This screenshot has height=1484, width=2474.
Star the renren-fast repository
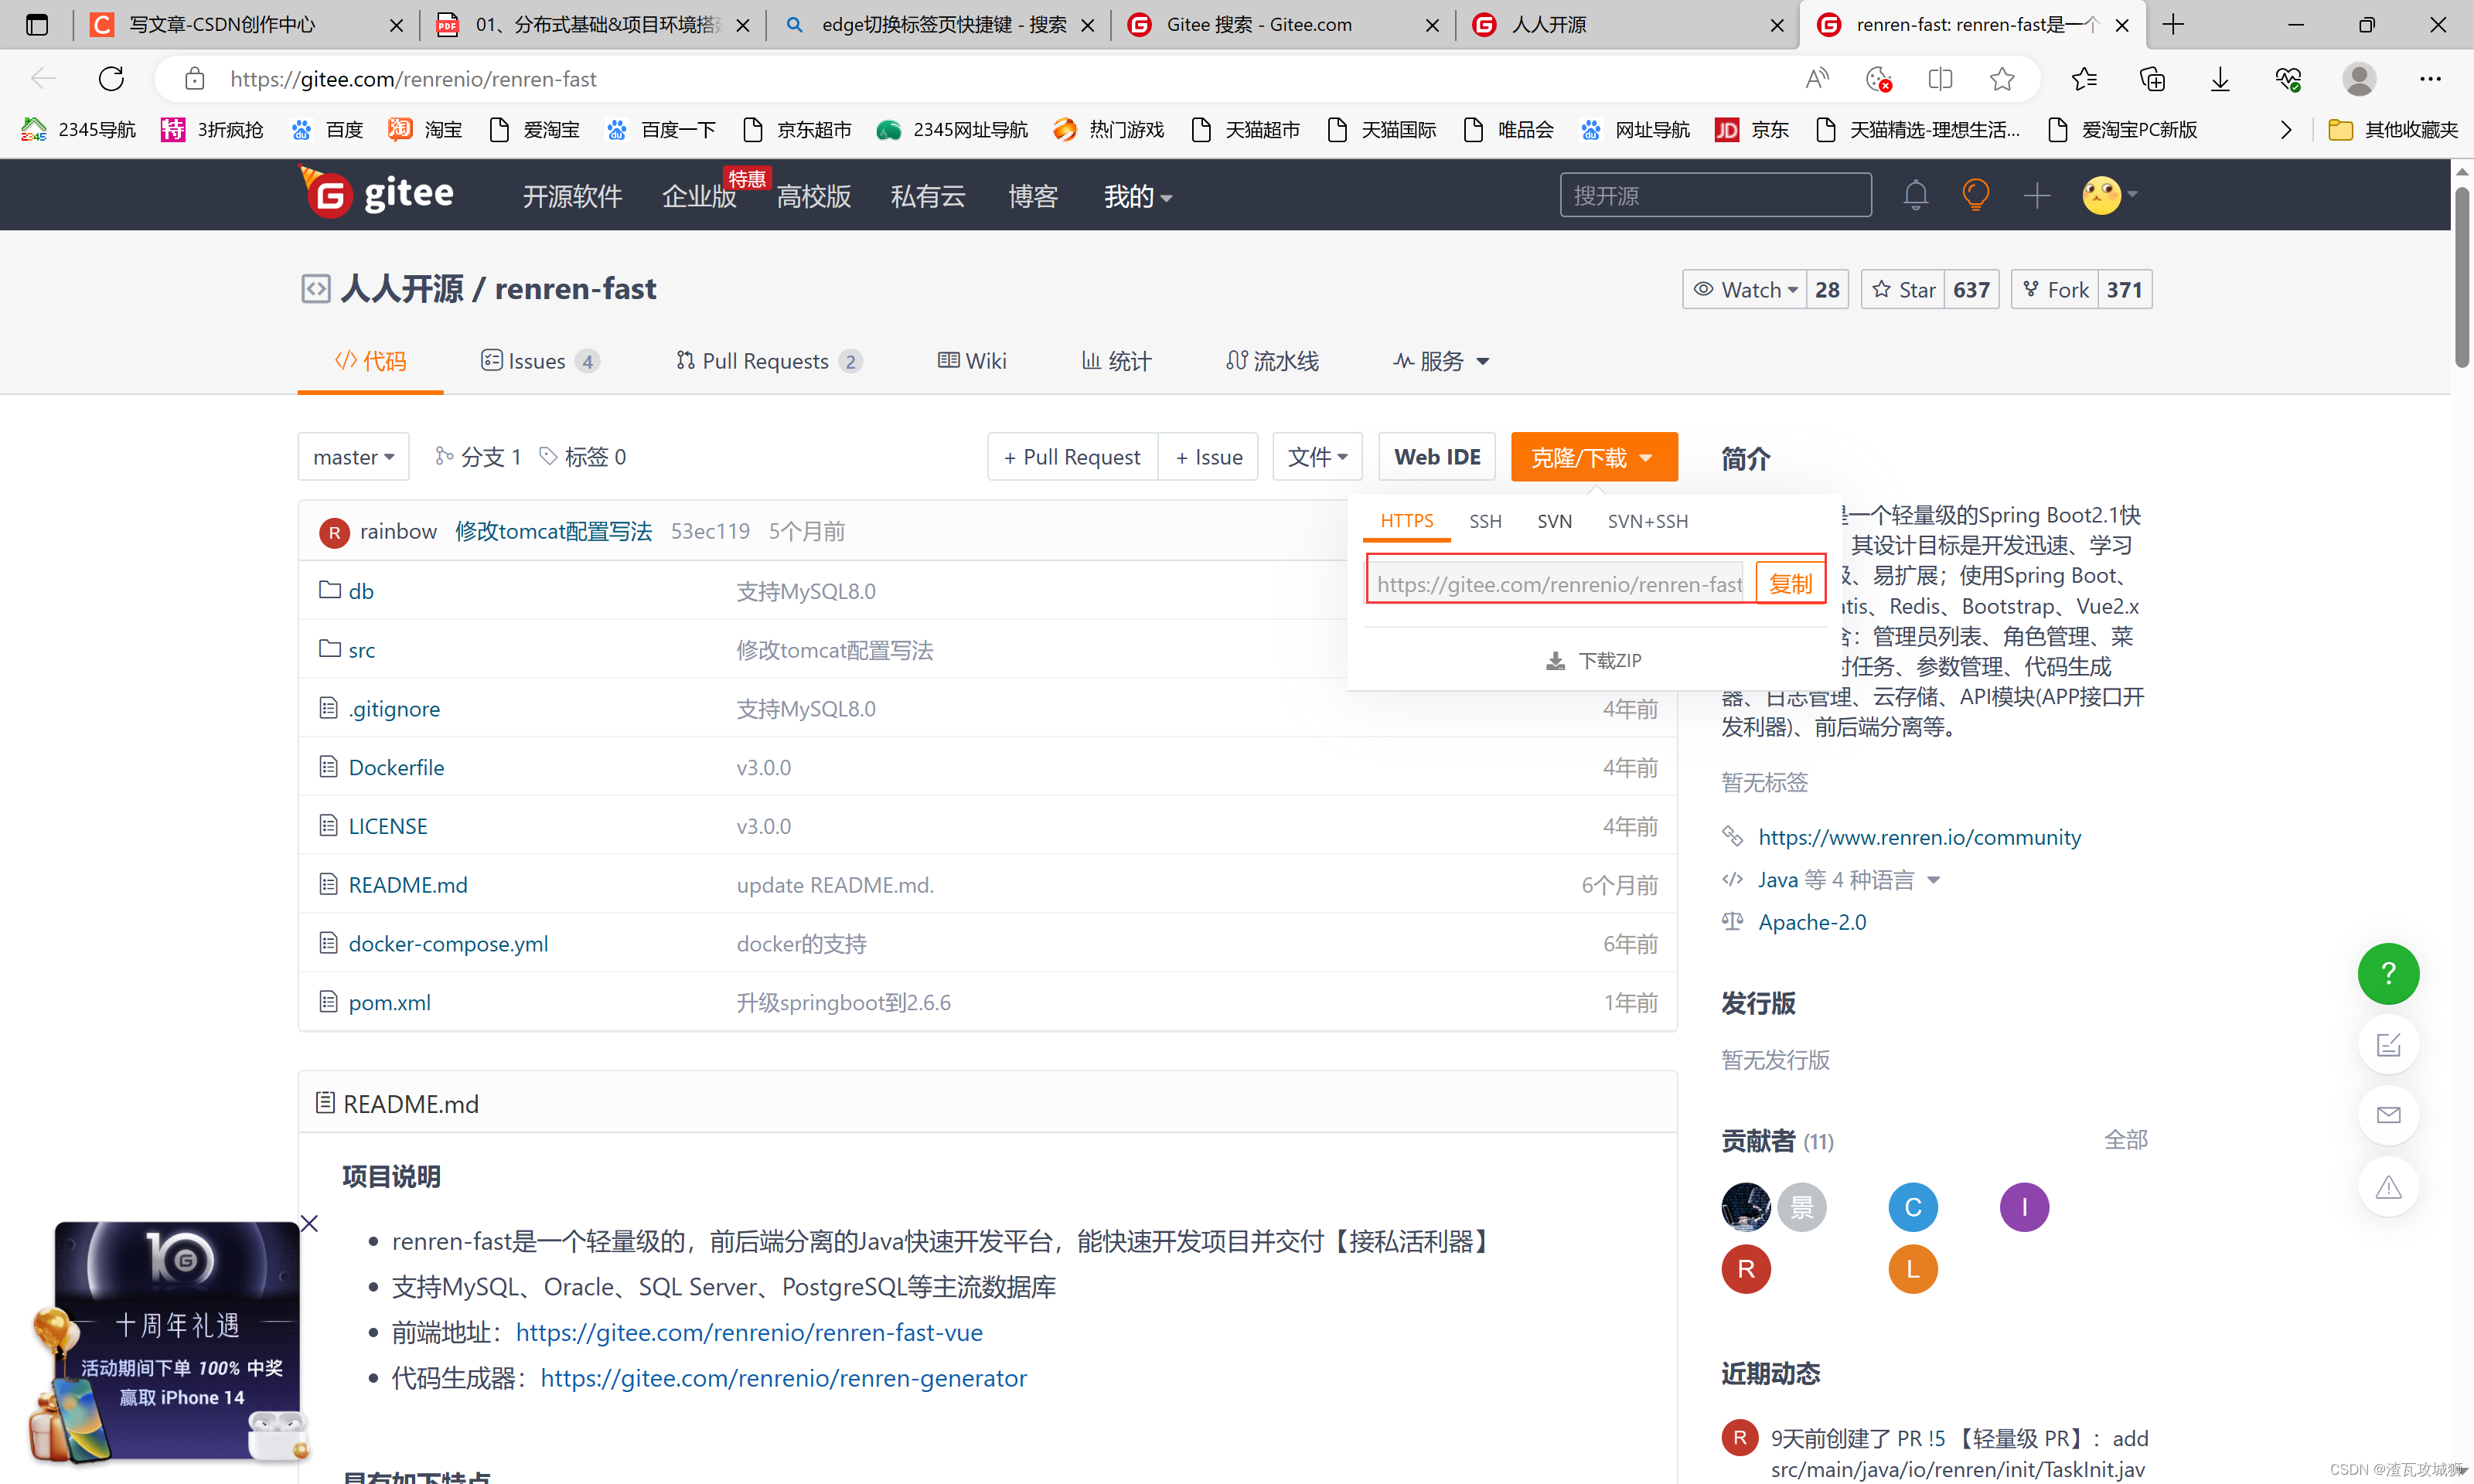[1904, 290]
